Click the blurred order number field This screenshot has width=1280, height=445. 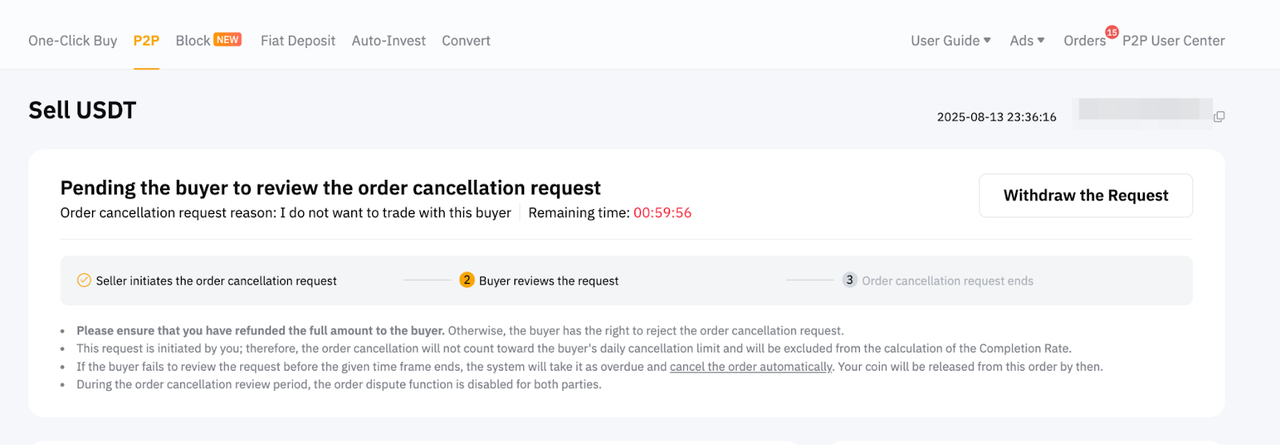tap(1141, 115)
